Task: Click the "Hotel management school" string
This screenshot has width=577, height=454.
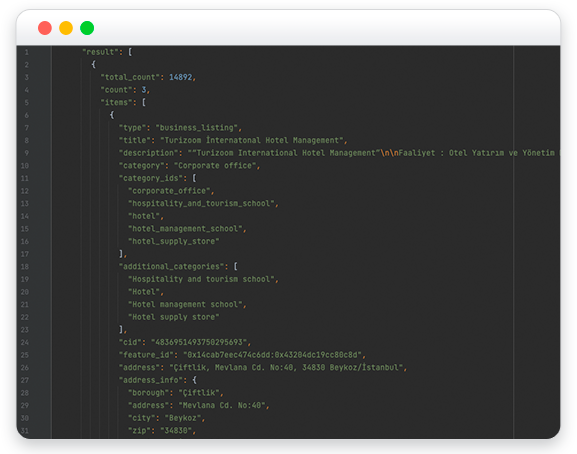Action: pos(185,304)
